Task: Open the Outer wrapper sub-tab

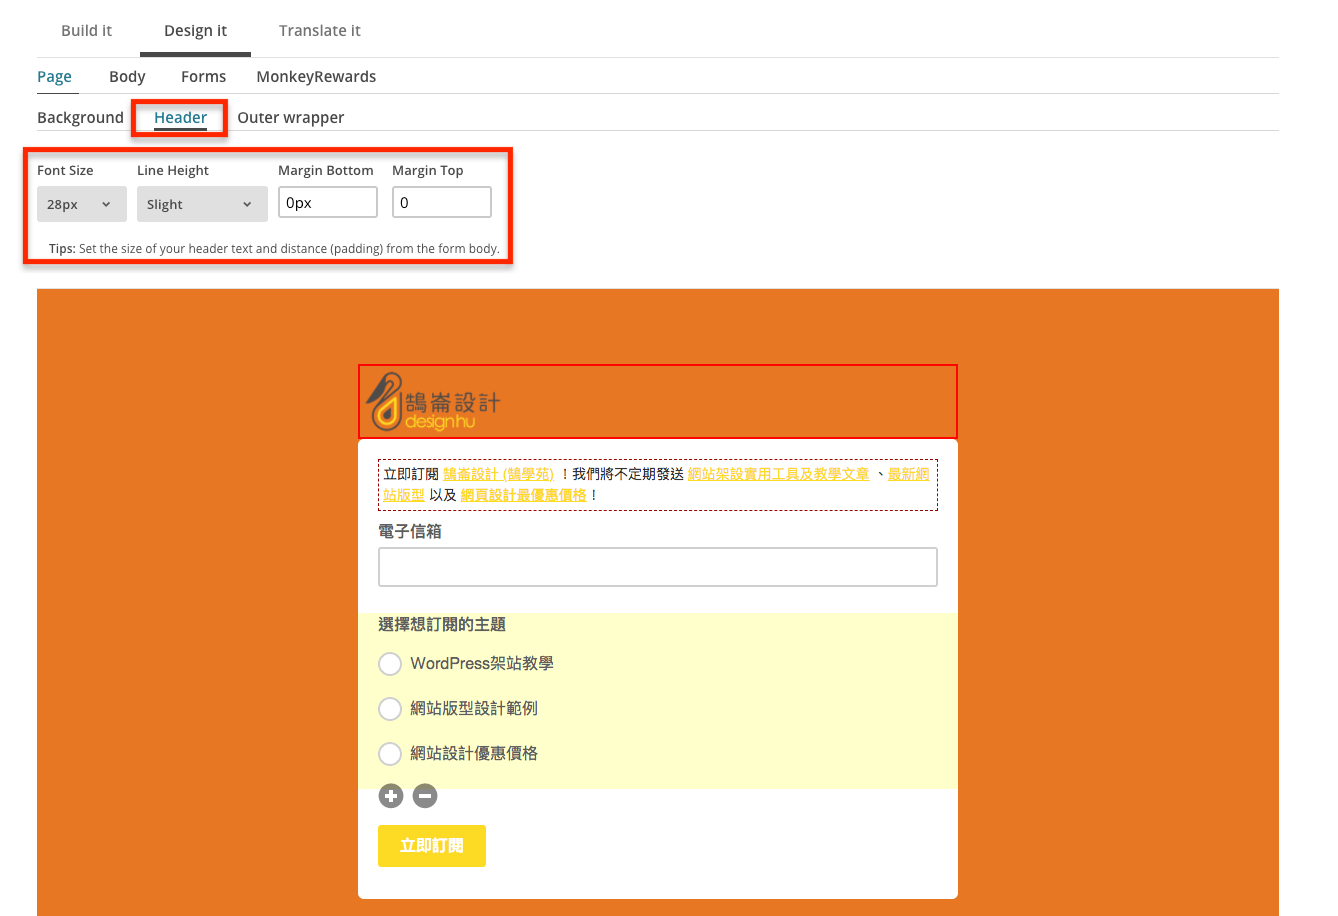Action: coord(290,118)
